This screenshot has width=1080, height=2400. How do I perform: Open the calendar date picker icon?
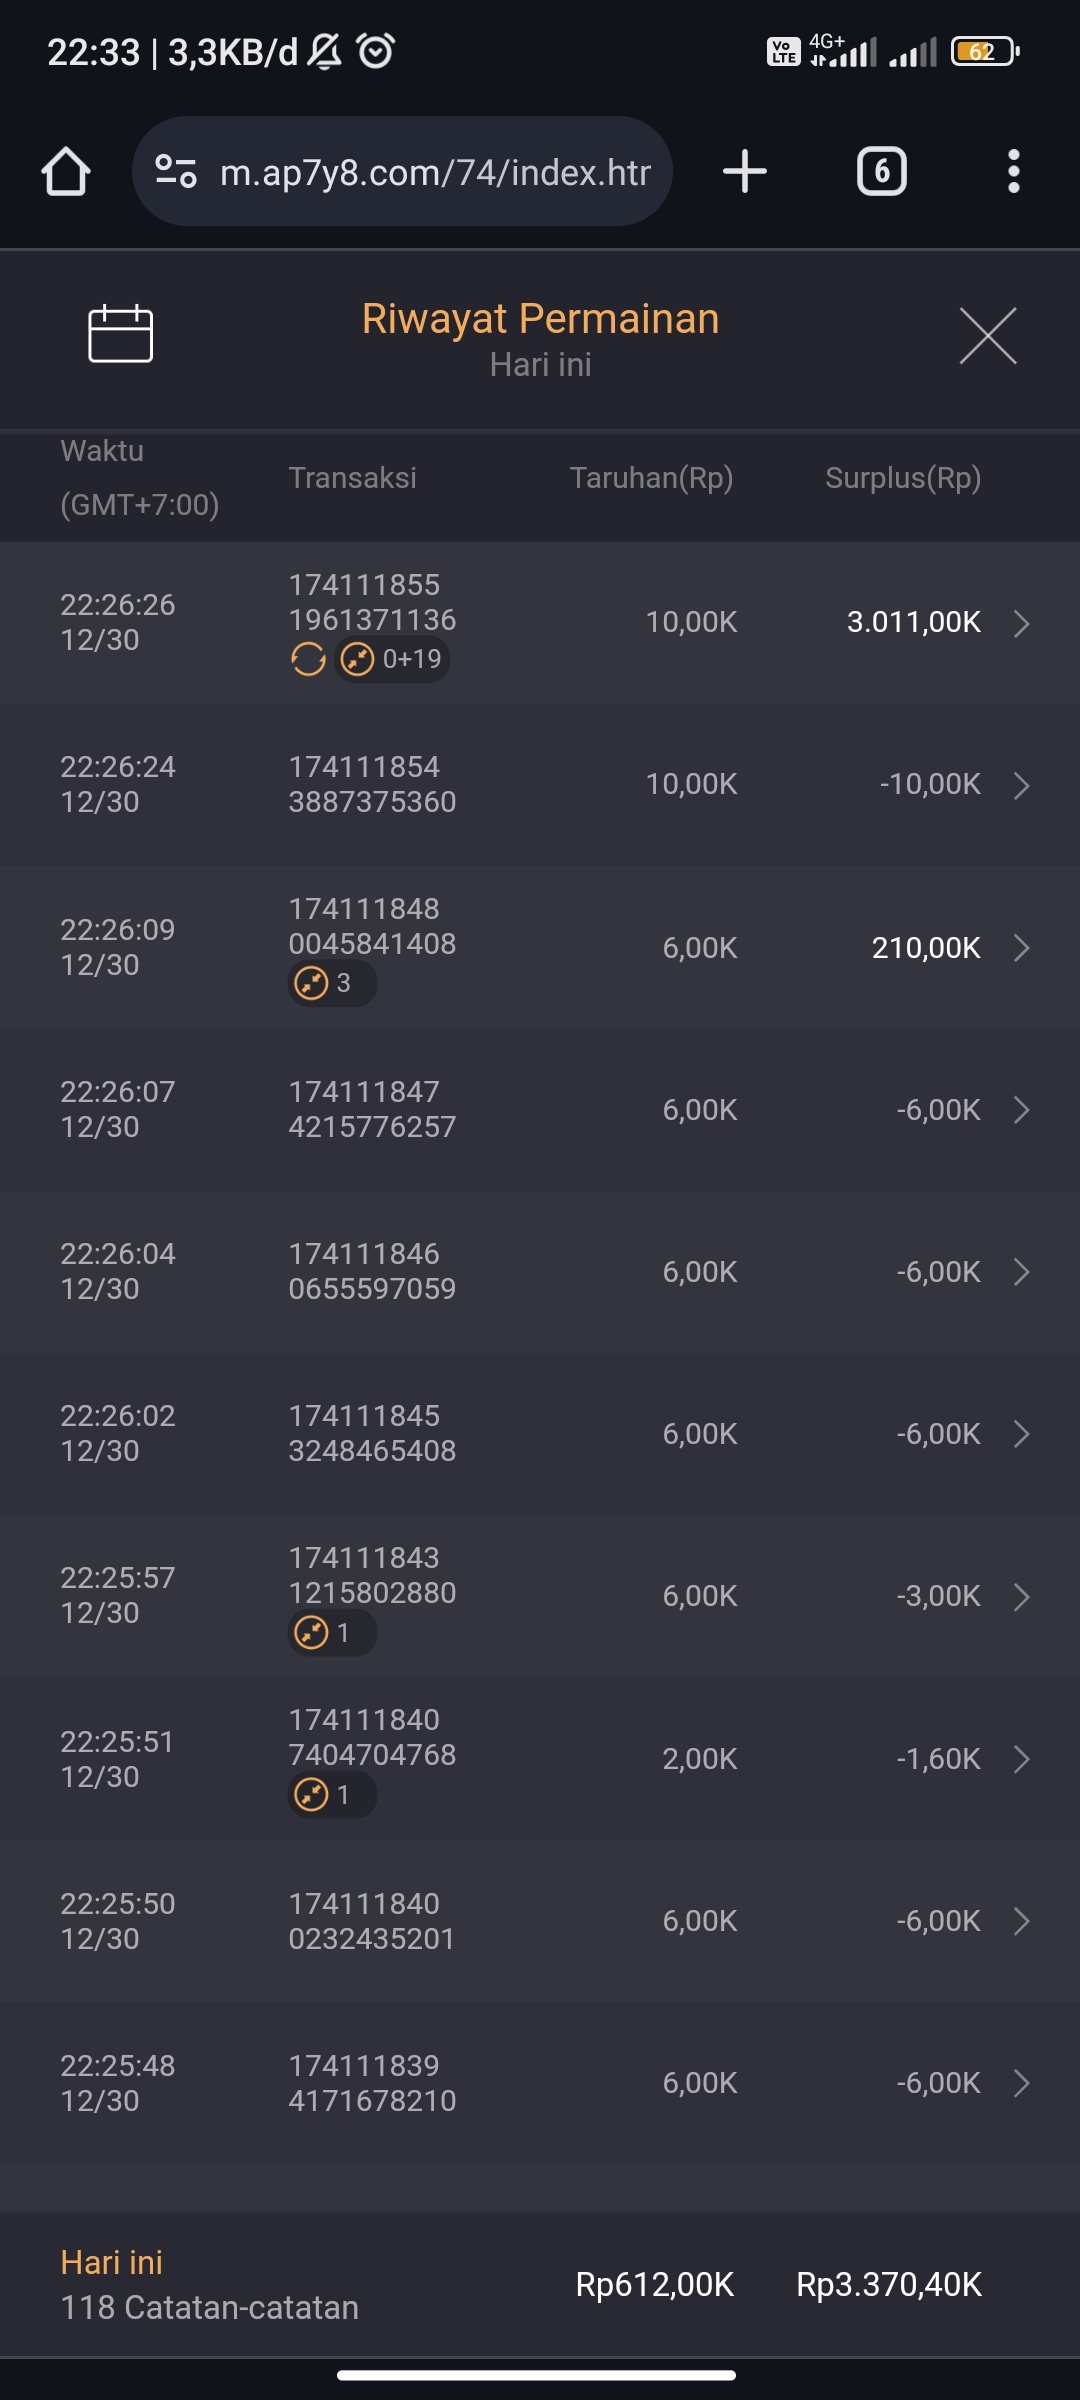[x=120, y=334]
